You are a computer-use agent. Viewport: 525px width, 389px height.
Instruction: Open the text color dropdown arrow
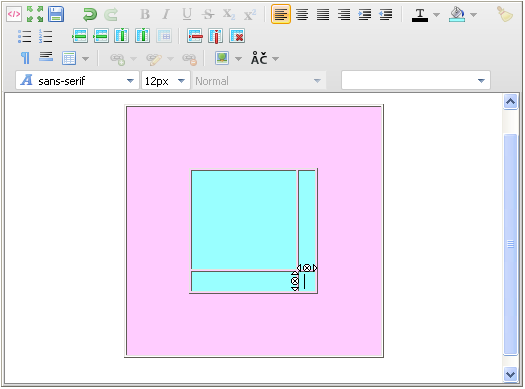(x=436, y=15)
